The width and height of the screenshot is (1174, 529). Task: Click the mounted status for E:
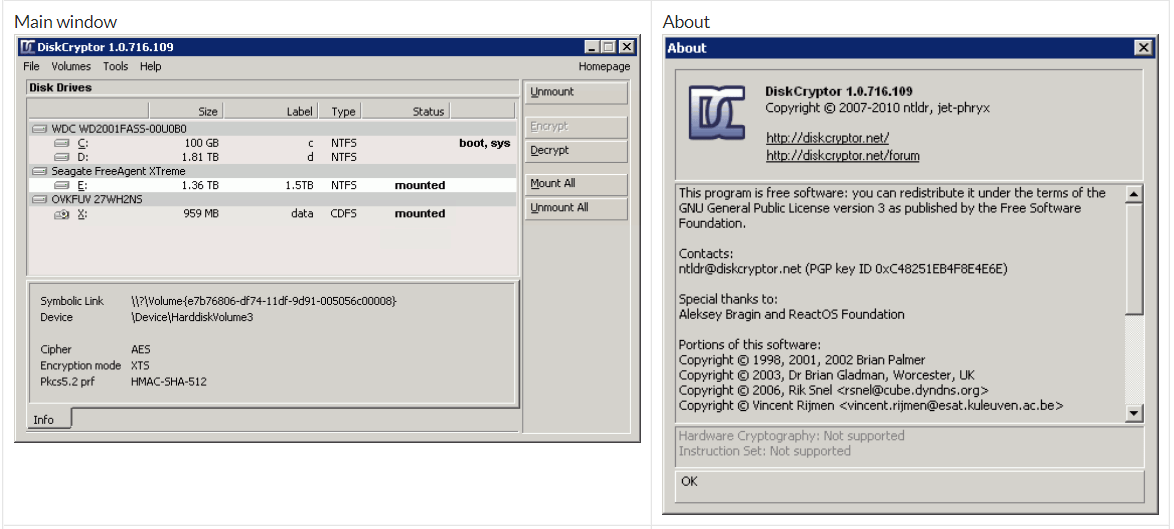pyautogui.click(x=420, y=186)
